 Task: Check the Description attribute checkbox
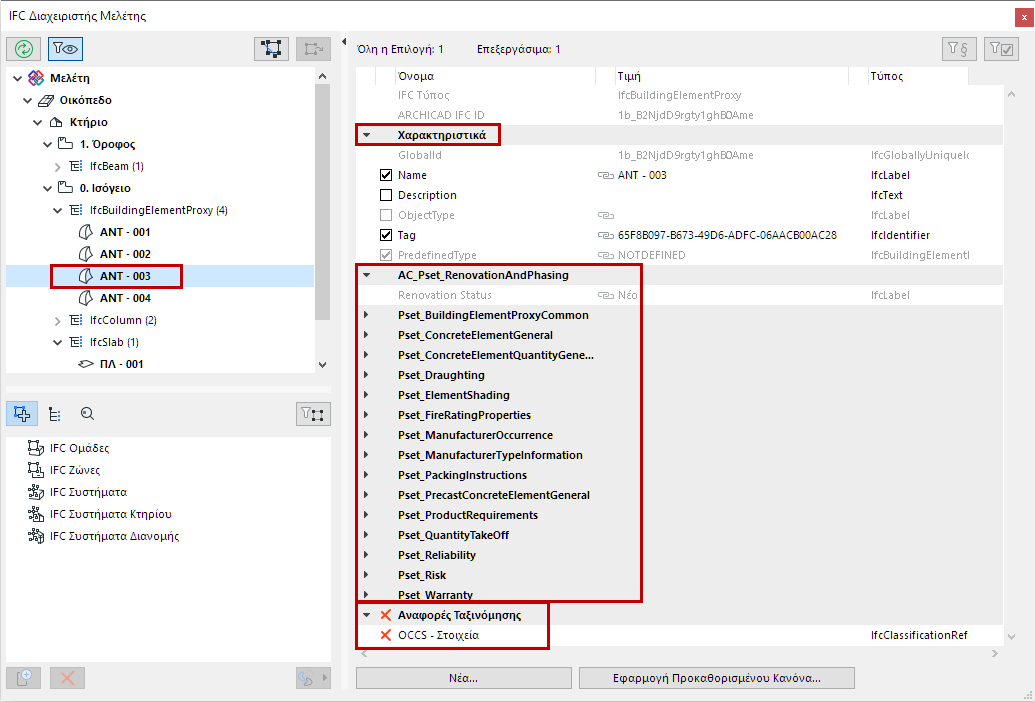[x=386, y=195]
